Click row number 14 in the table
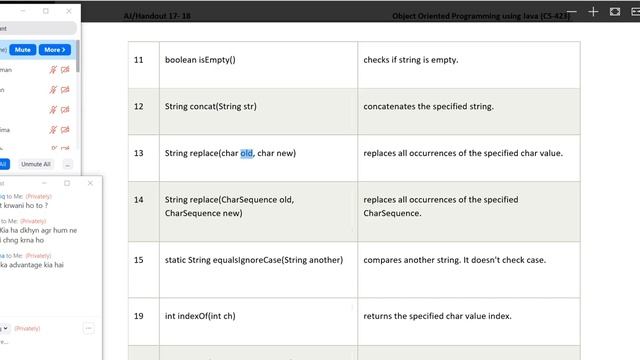This screenshot has height=360, width=640. click(139, 200)
